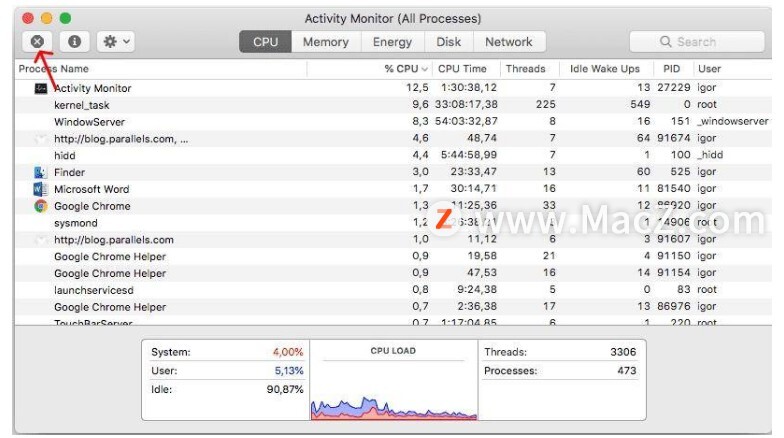Viewport: 784px width, 438px height.
Task: Select the Finder icon in process list
Action: click(x=40, y=172)
